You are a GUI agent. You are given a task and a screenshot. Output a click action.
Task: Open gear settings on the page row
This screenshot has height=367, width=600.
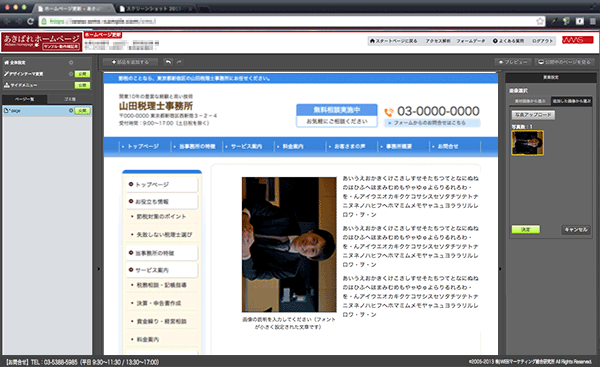click(71, 111)
